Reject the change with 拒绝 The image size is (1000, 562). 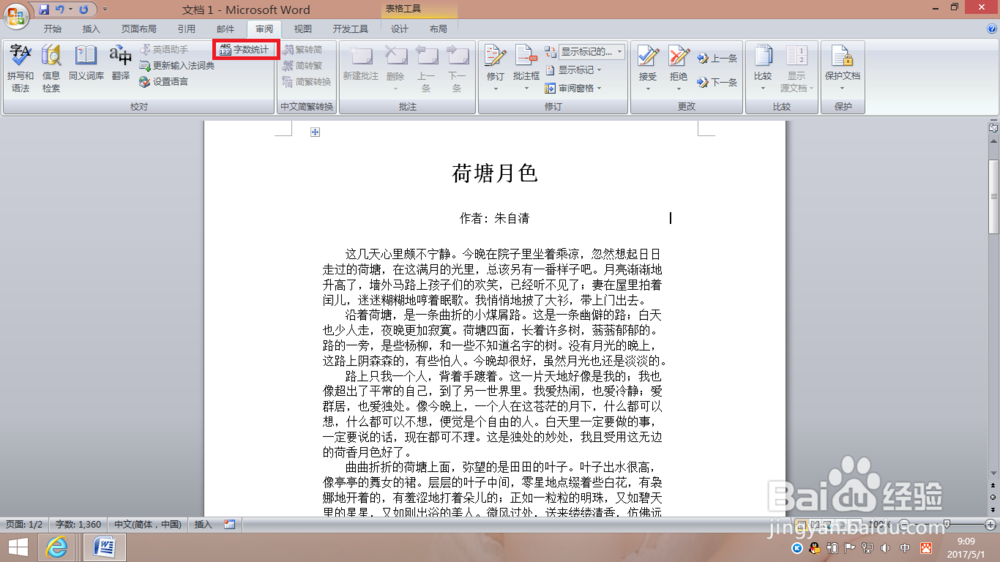(x=678, y=63)
